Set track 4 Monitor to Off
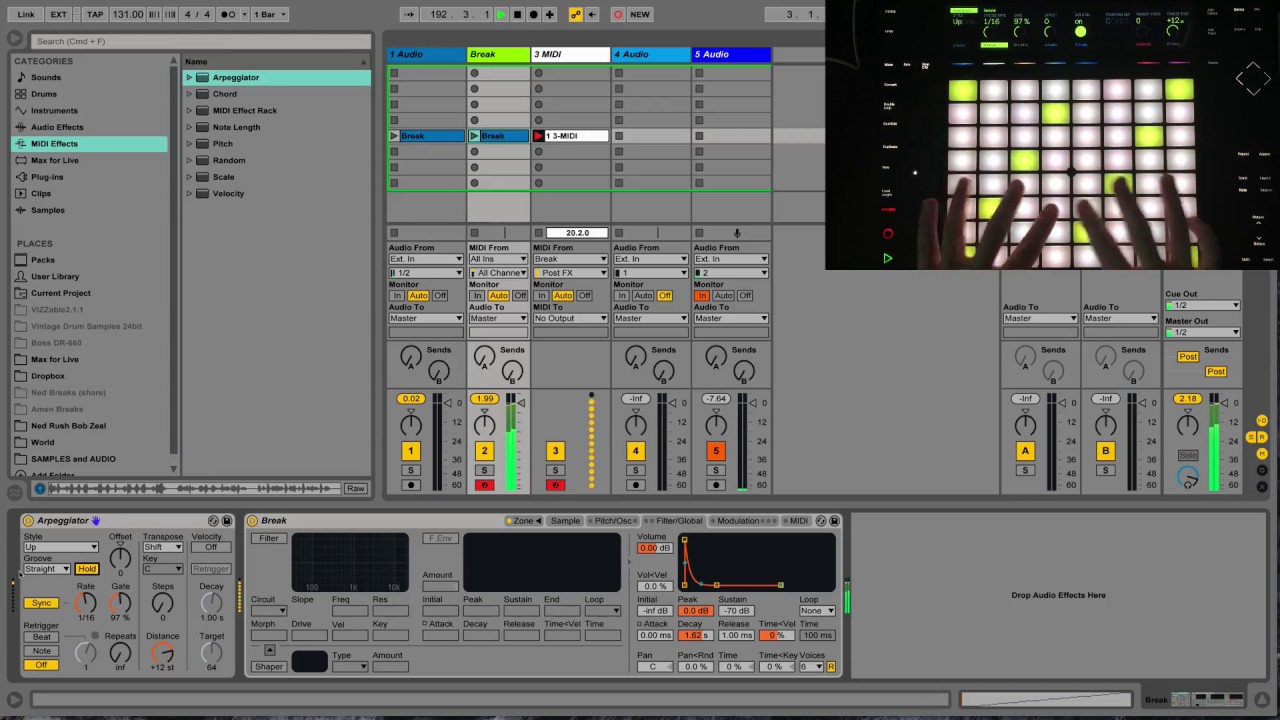The height and width of the screenshot is (720, 1280). (664, 296)
